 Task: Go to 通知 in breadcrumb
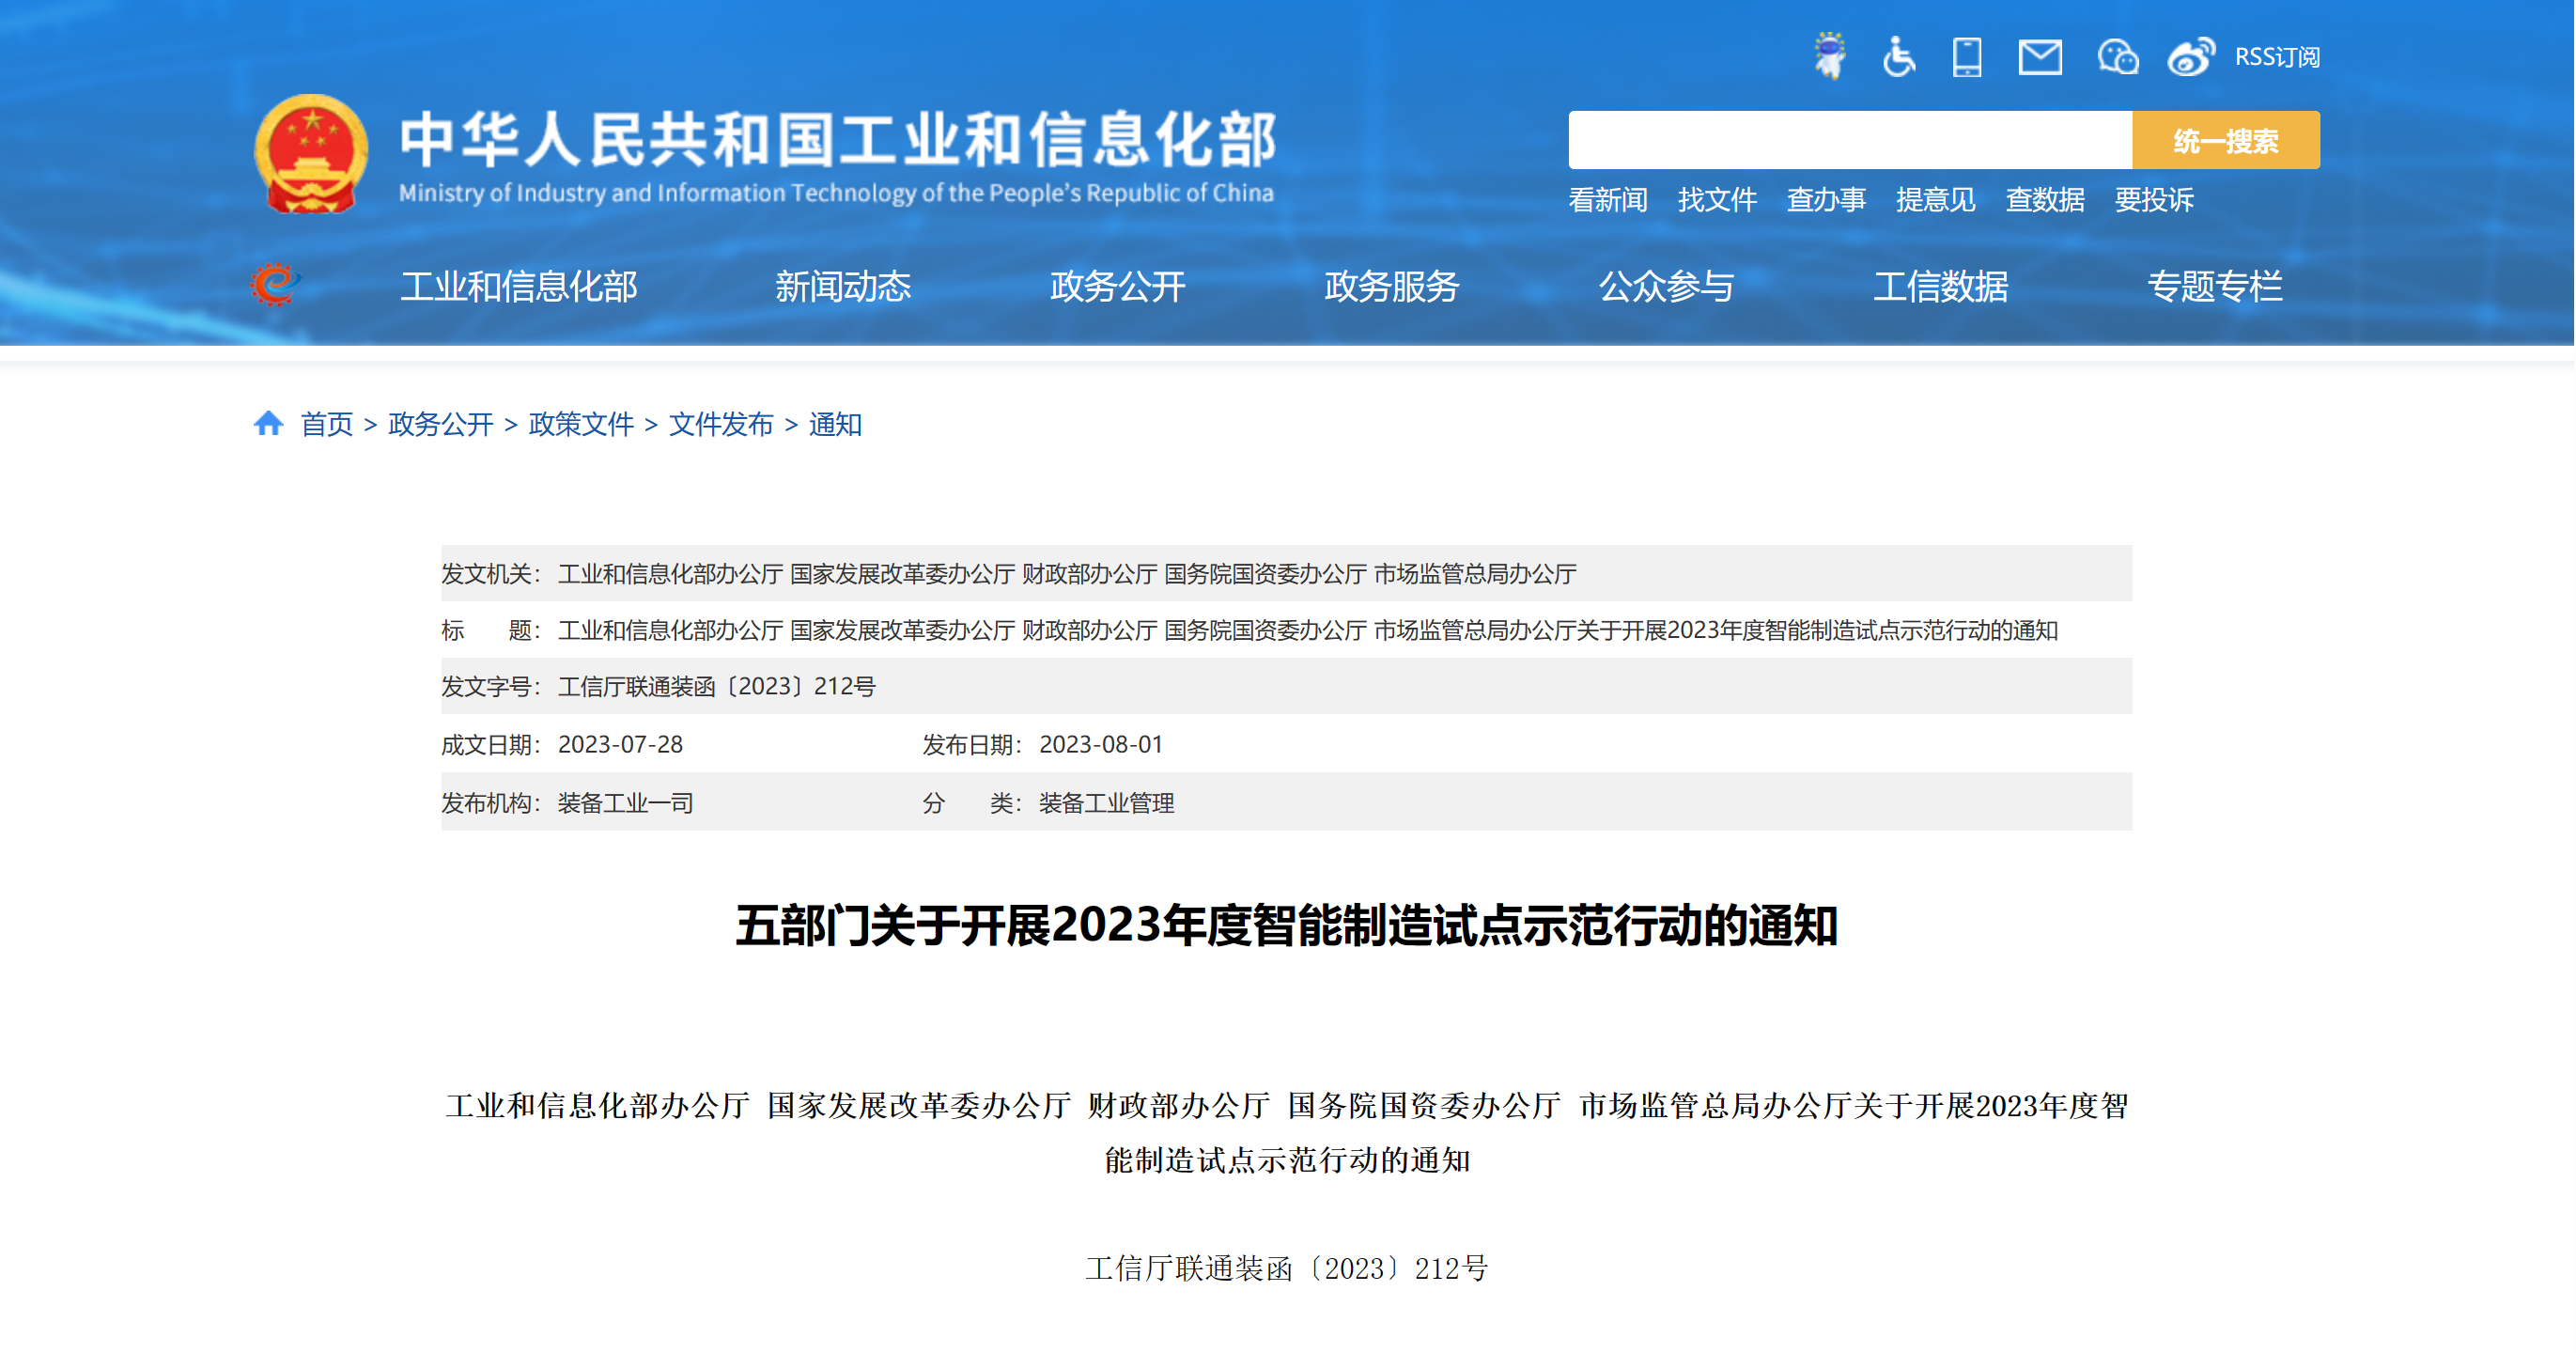pos(835,424)
